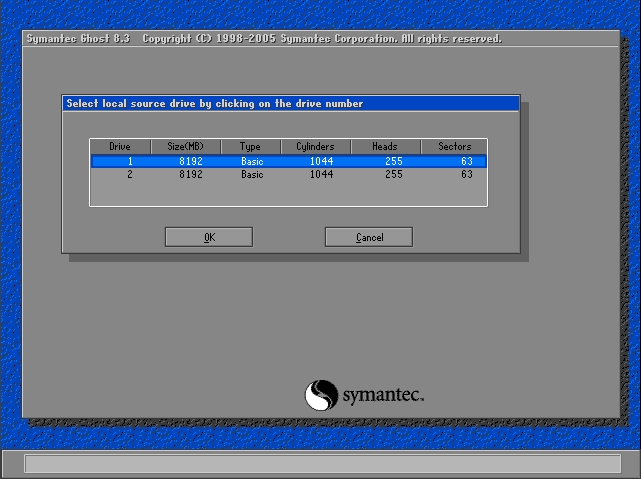
Task: Click the Symantec yin-yang logo icon
Action: [x=321, y=395]
